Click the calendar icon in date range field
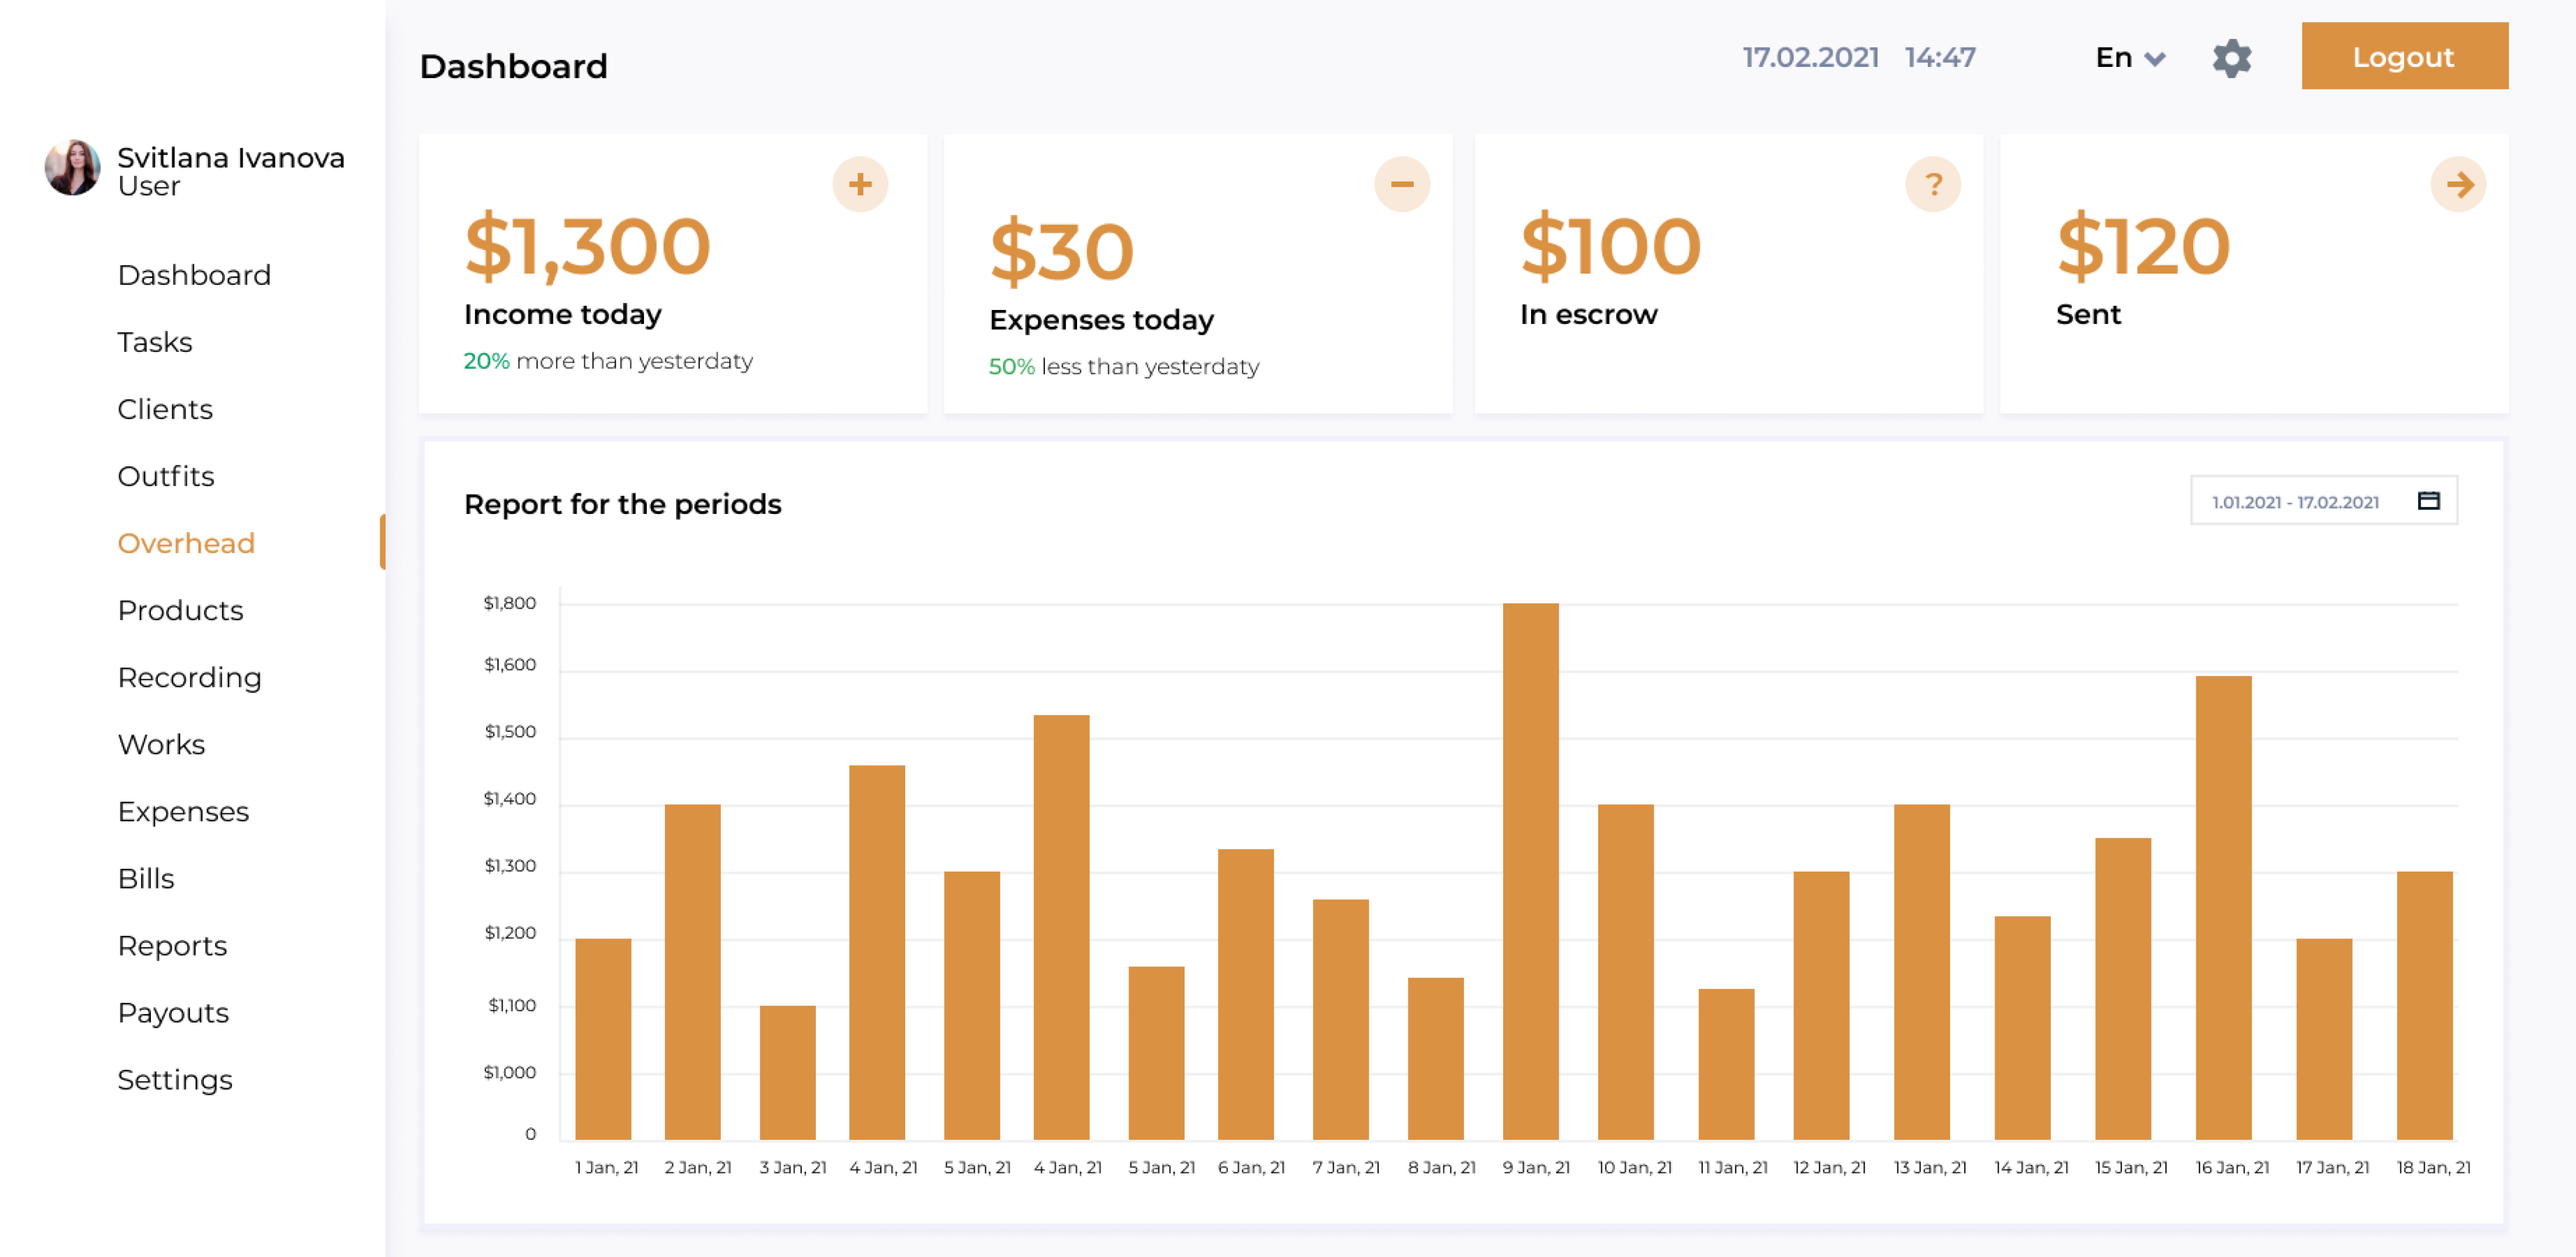Viewport: 2576px width, 1257px height. coord(2428,501)
